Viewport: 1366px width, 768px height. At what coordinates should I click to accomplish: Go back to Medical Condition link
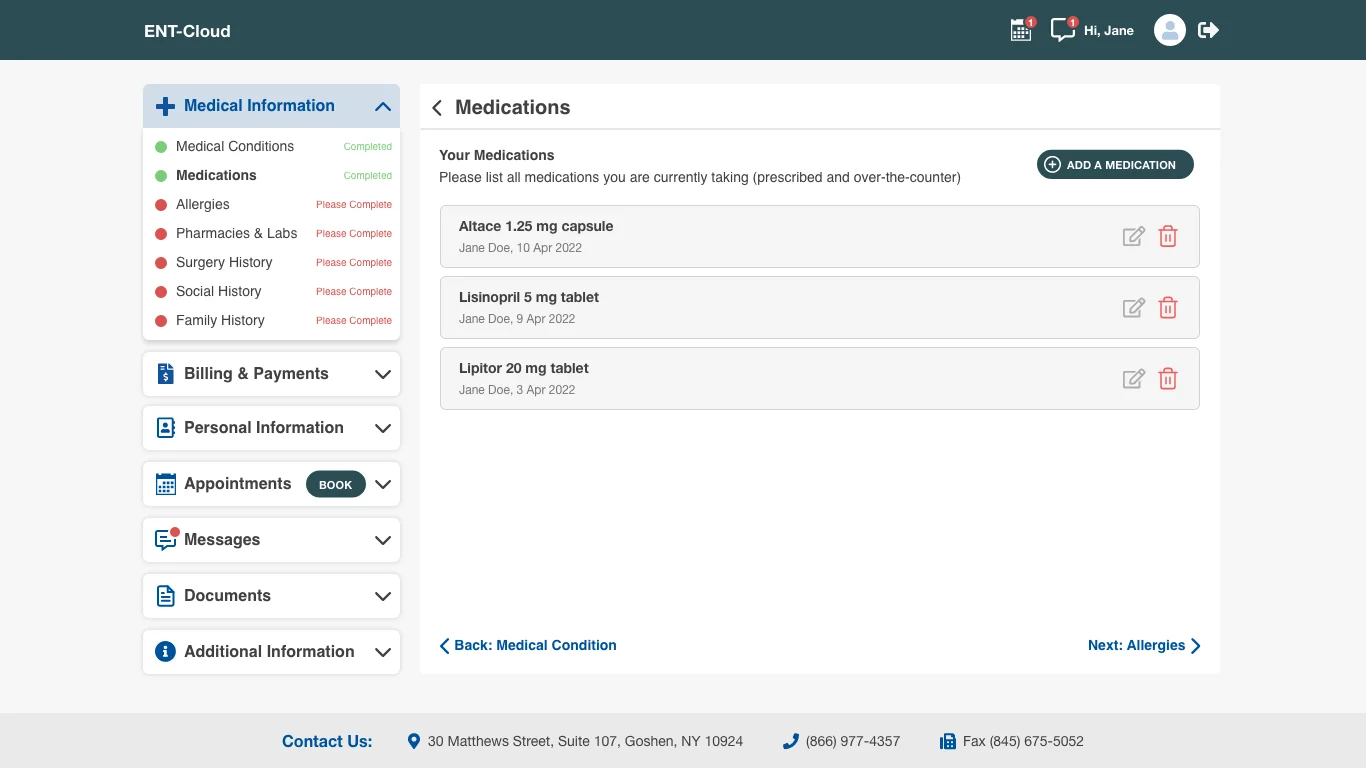tap(528, 646)
